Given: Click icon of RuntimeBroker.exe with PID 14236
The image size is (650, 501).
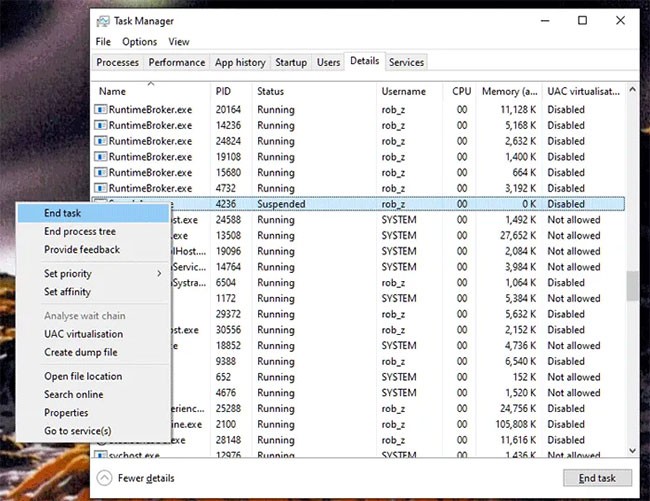Looking at the screenshot, I should [100, 126].
